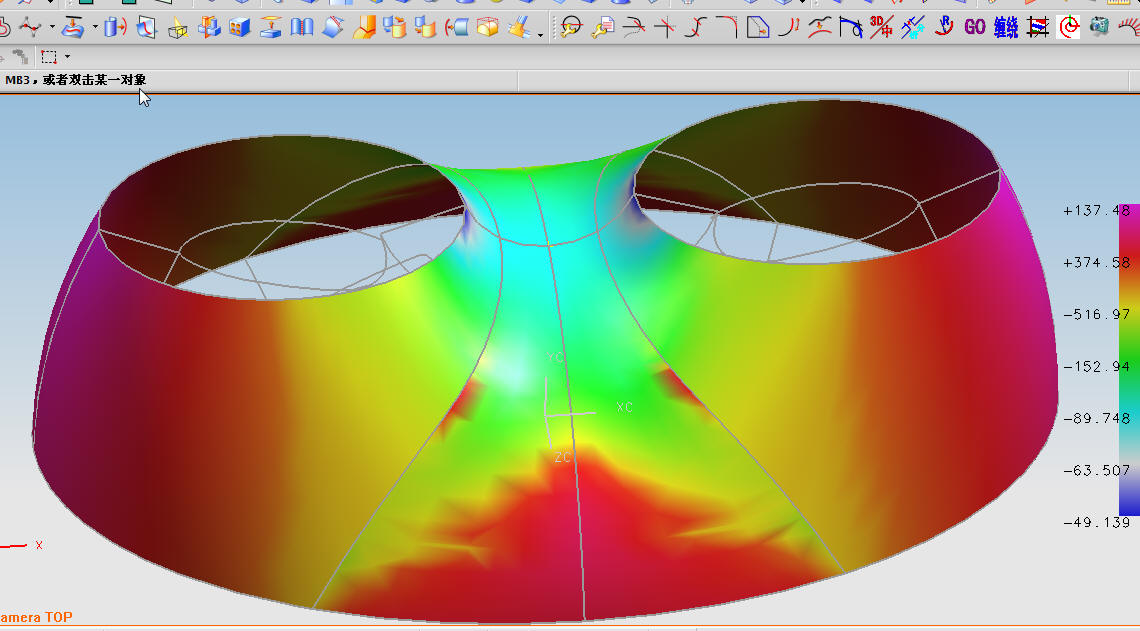Click the second blue and yellow replace face icon

coord(425,28)
